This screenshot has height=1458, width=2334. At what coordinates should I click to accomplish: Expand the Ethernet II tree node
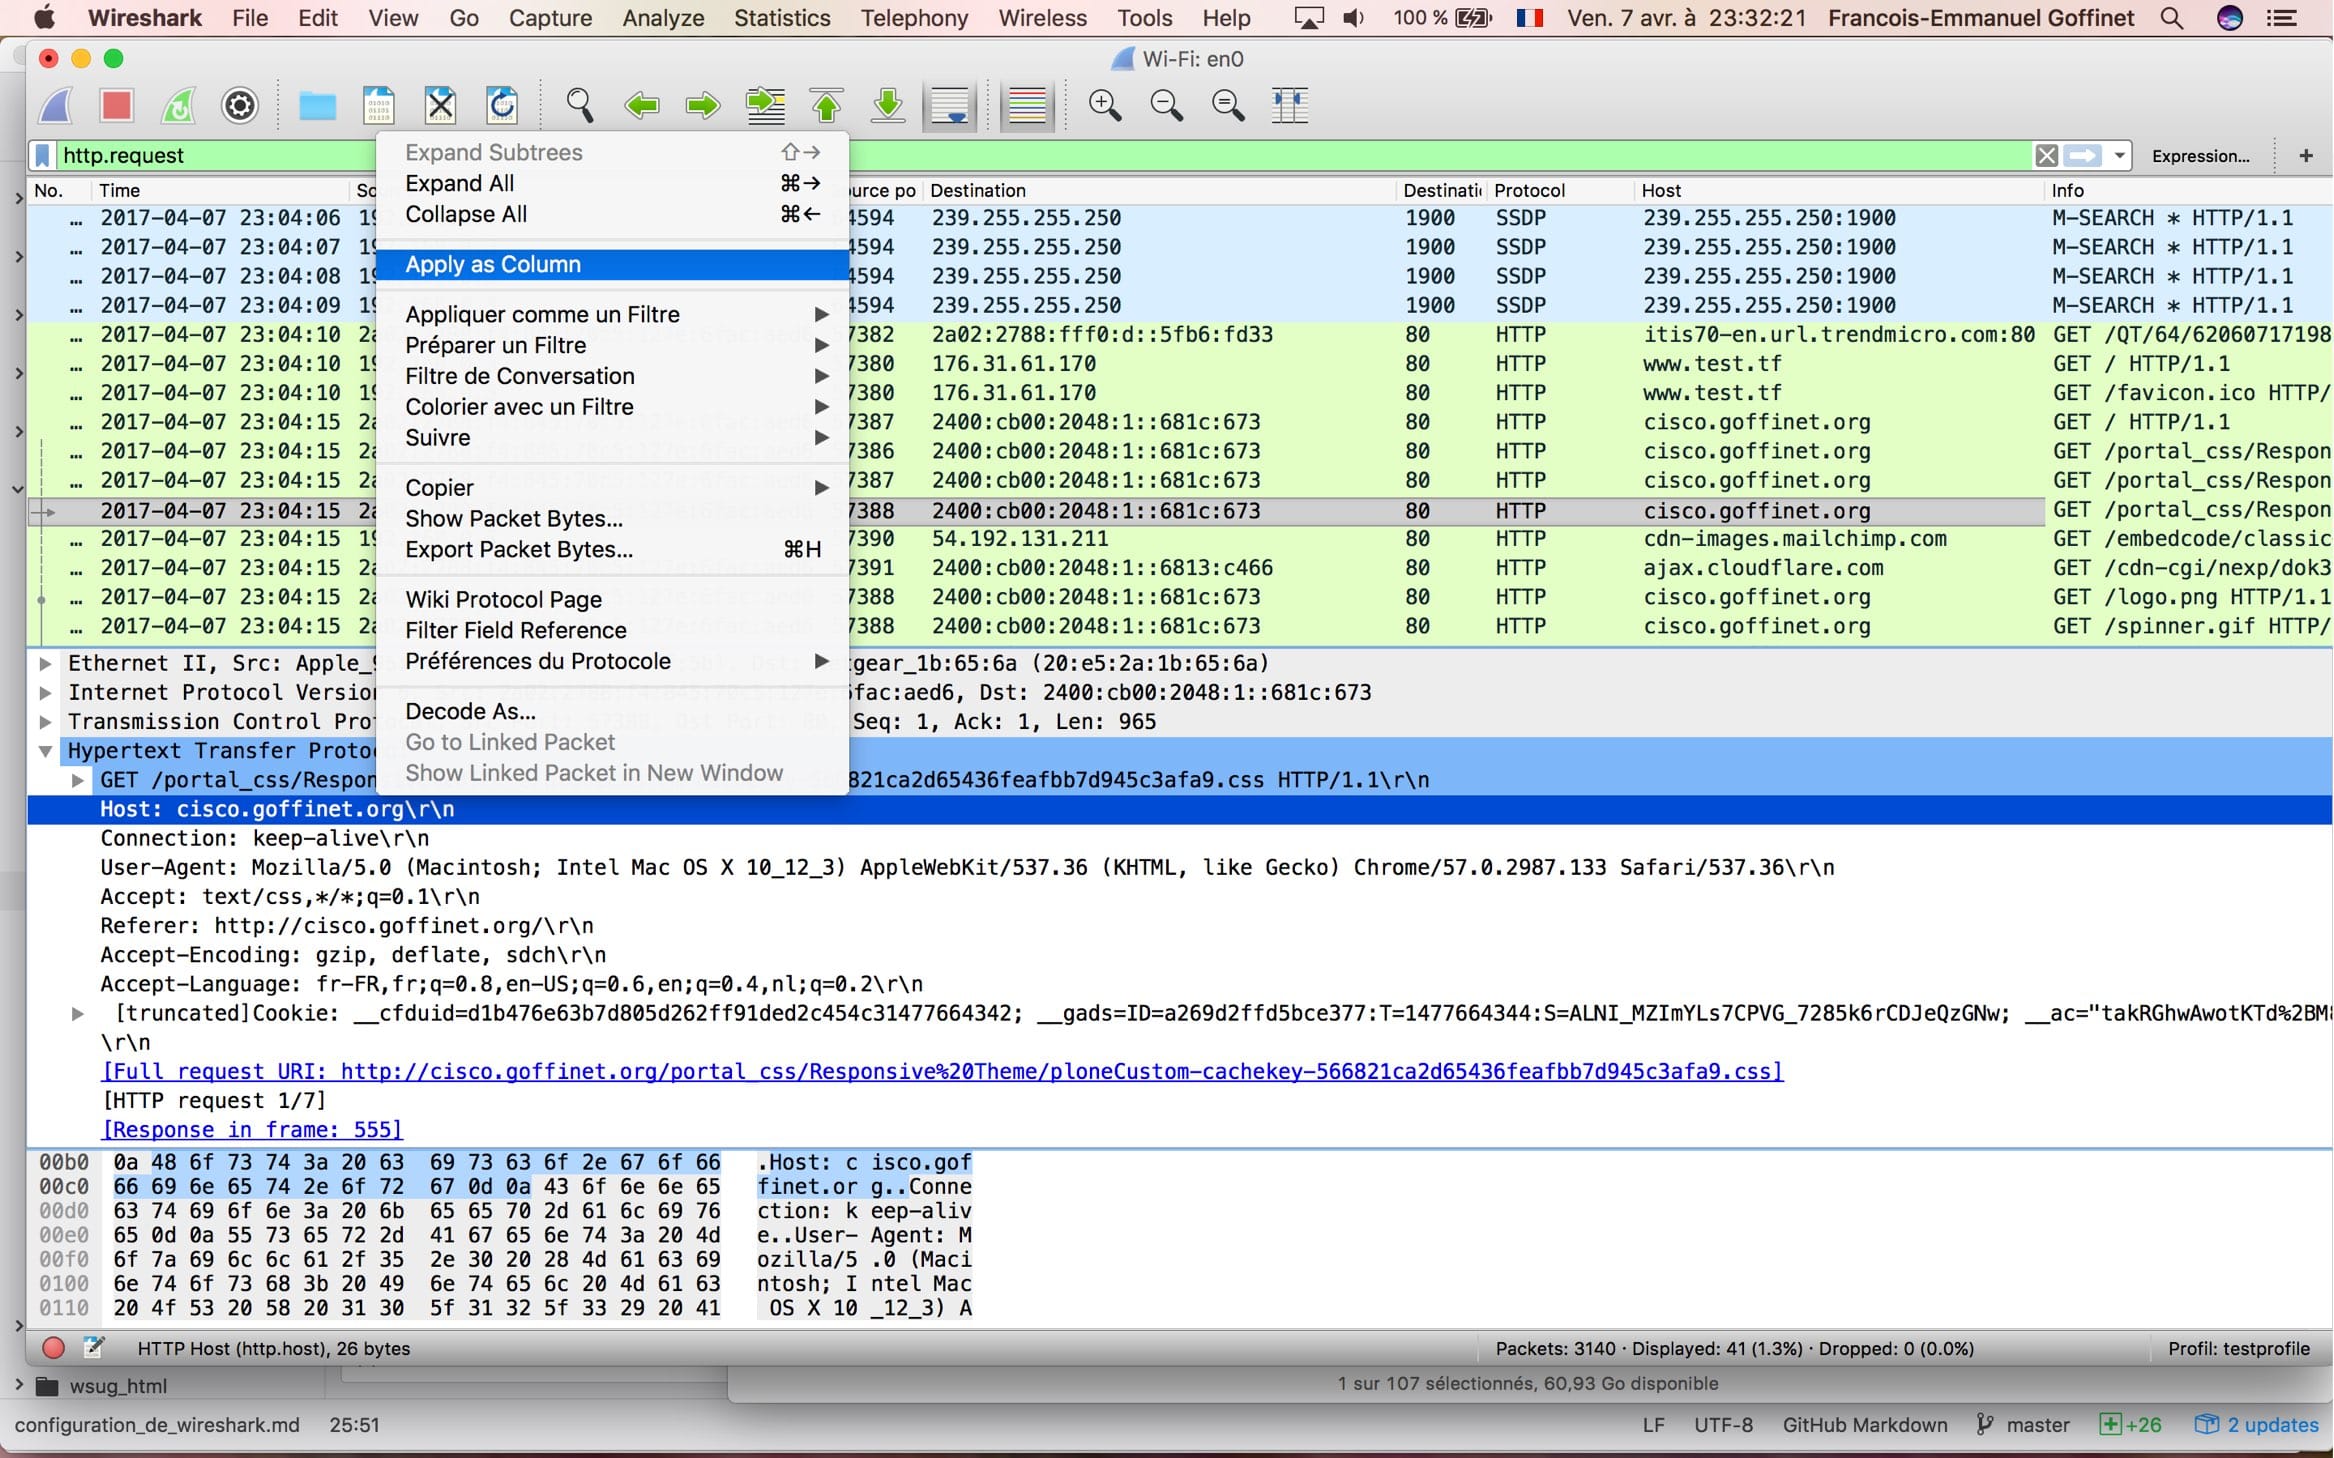tap(45, 663)
